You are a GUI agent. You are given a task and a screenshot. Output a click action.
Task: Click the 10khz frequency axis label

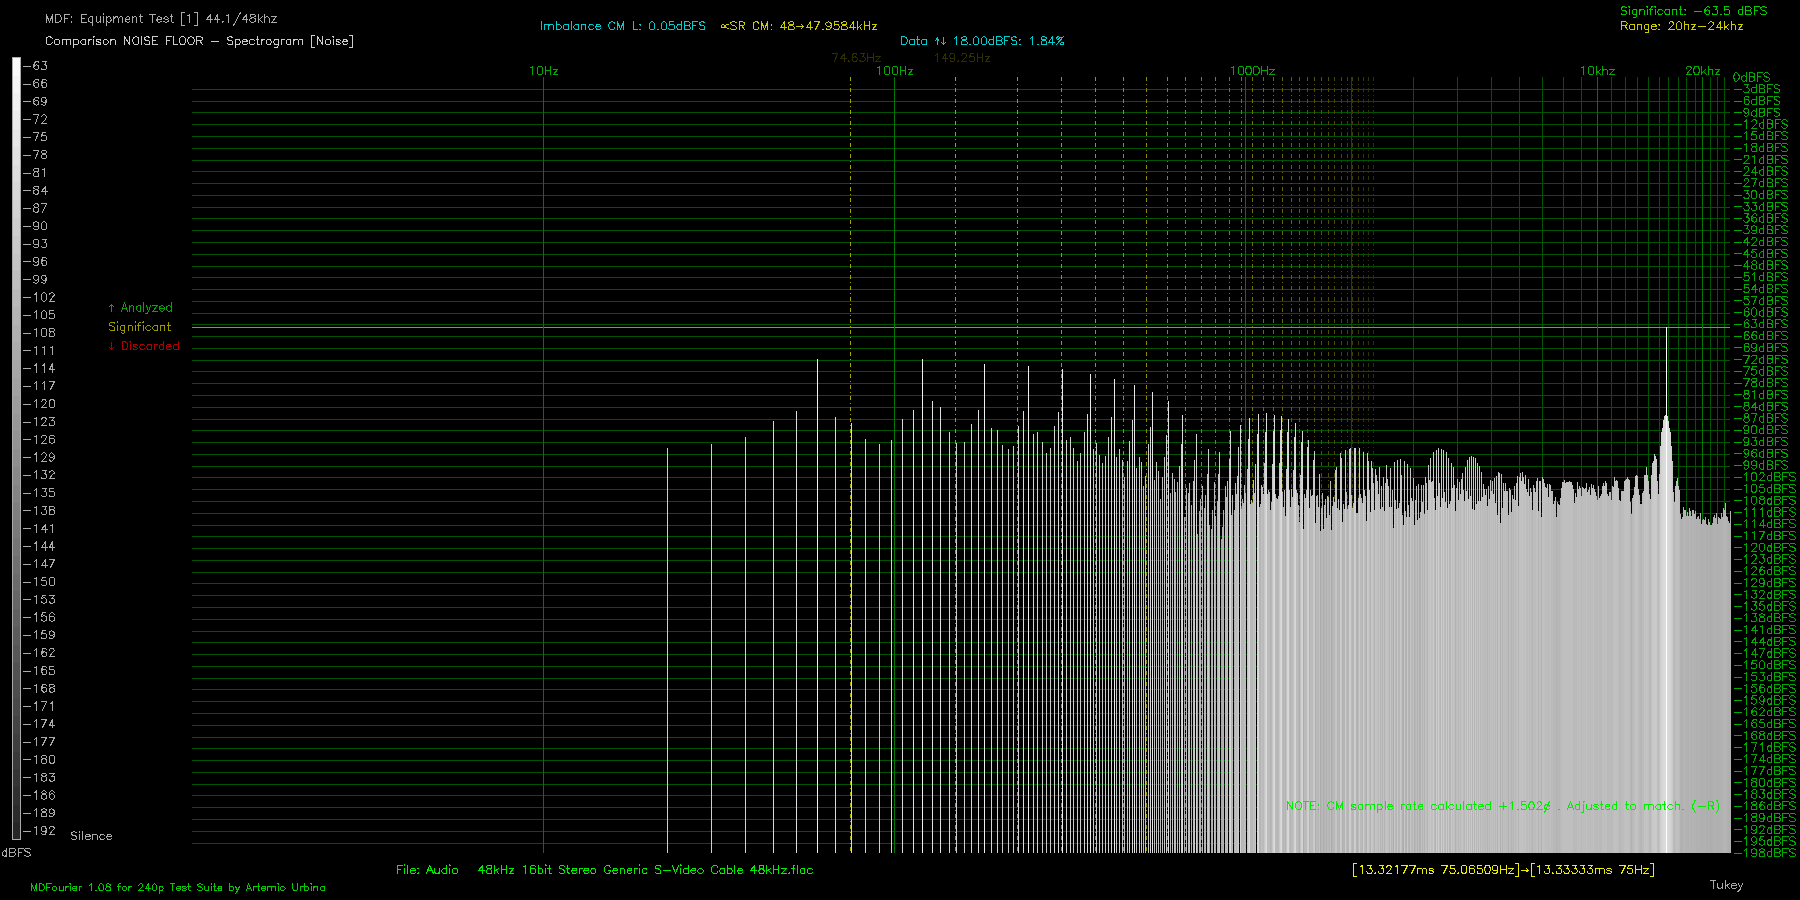click(x=1597, y=71)
